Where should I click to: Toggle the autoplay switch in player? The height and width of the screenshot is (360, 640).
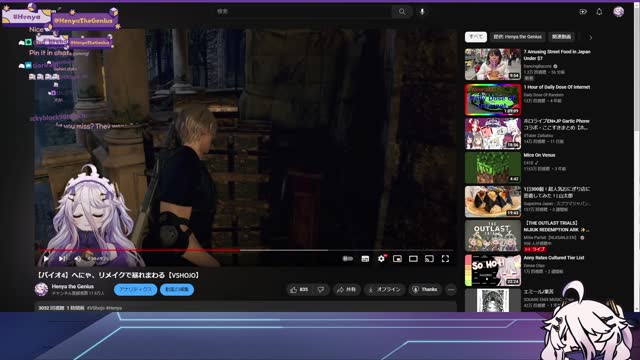coord(348,259)
